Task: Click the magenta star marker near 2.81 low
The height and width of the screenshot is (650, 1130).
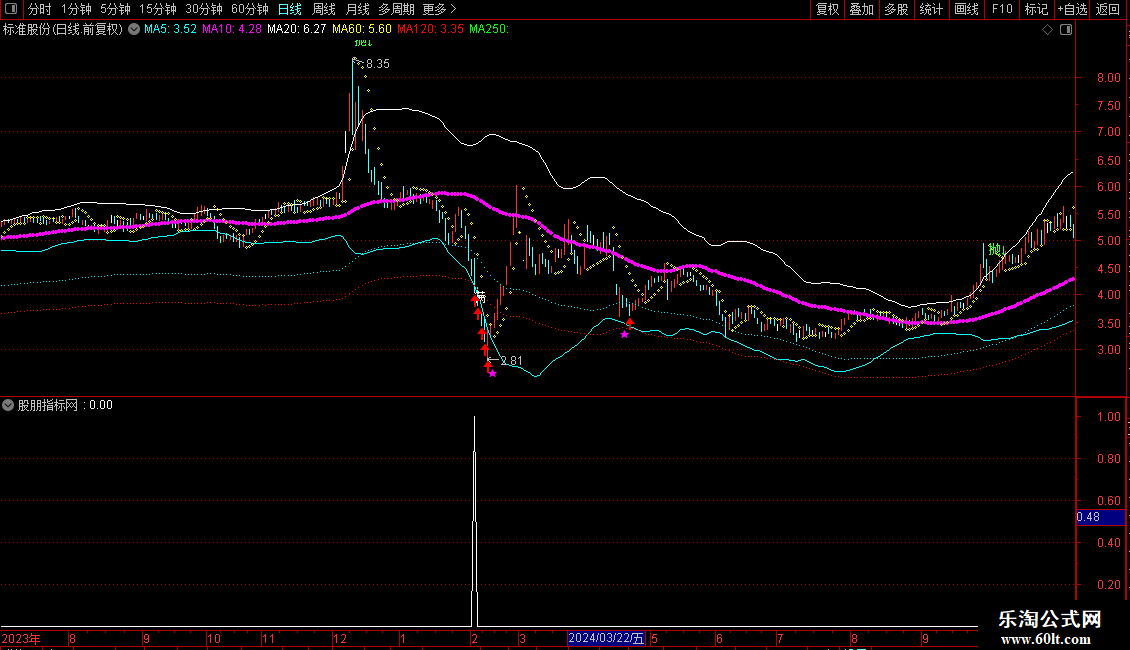Action: [492, 373]
